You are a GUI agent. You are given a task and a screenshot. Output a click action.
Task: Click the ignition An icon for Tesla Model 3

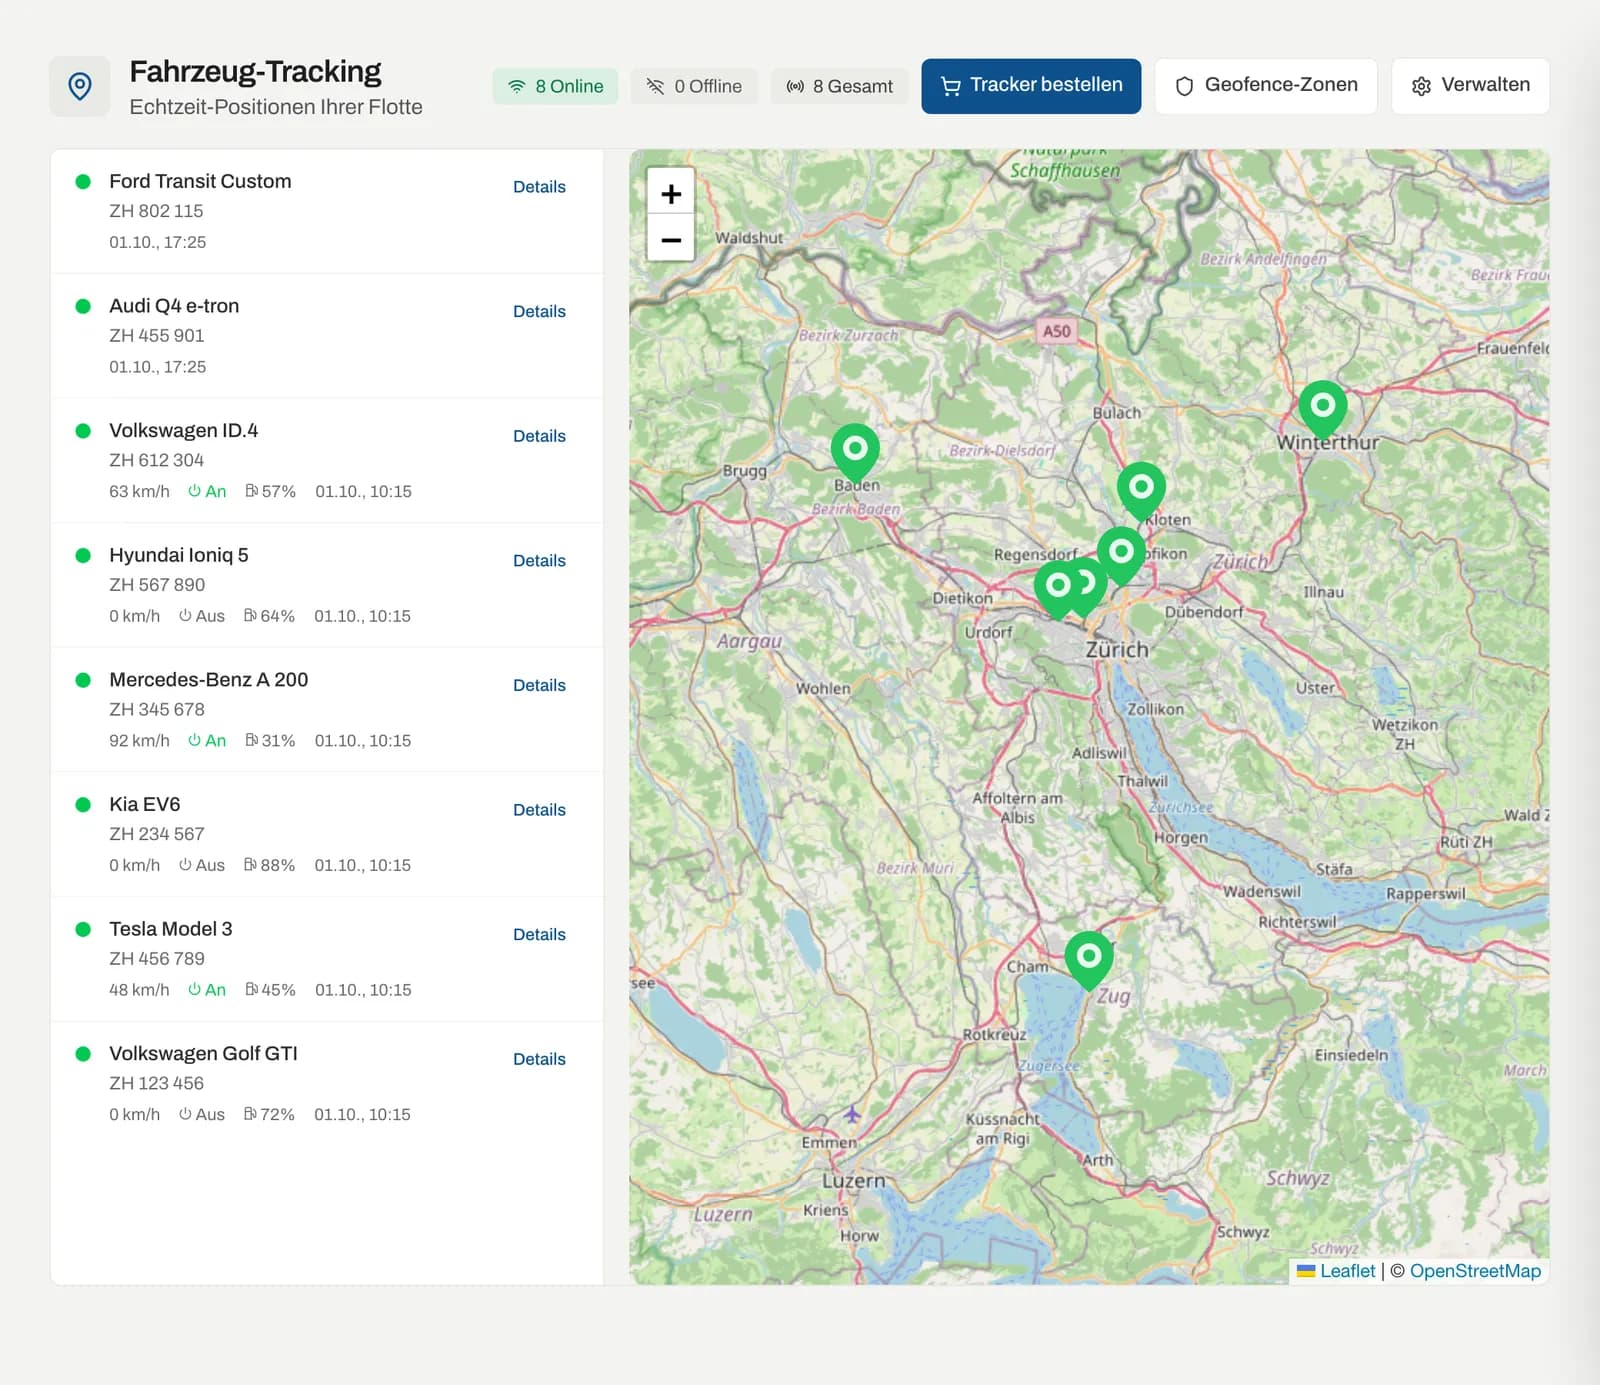pos(194,990)
